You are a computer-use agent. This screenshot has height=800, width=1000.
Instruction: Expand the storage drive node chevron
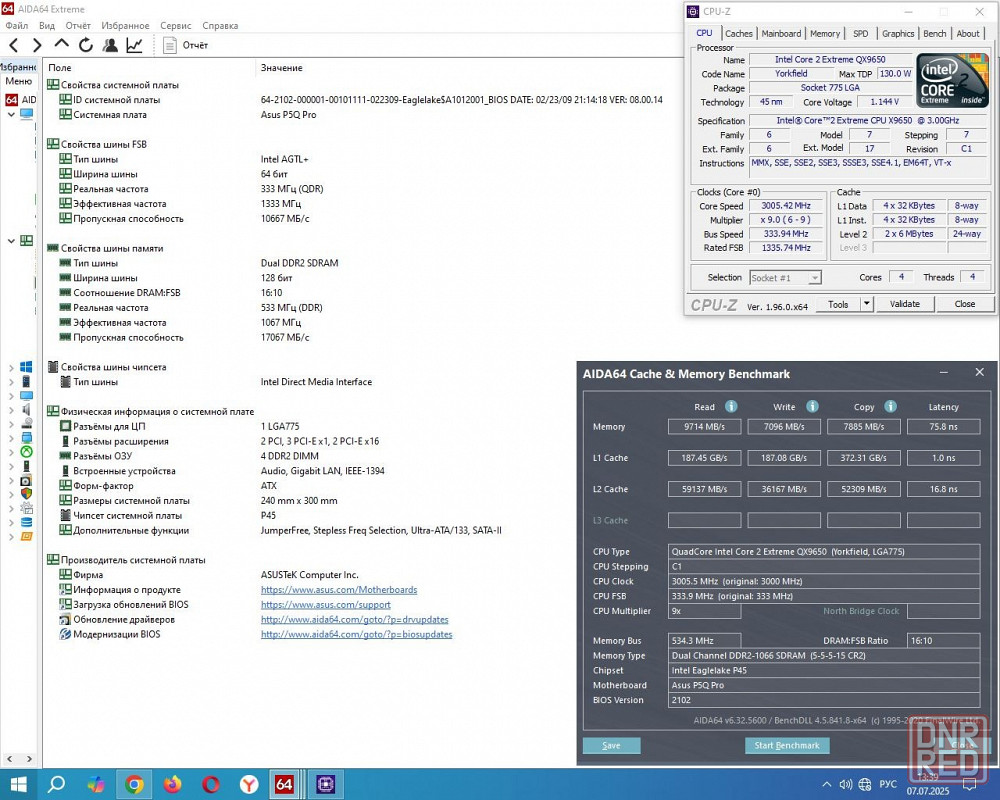point(11,424)
